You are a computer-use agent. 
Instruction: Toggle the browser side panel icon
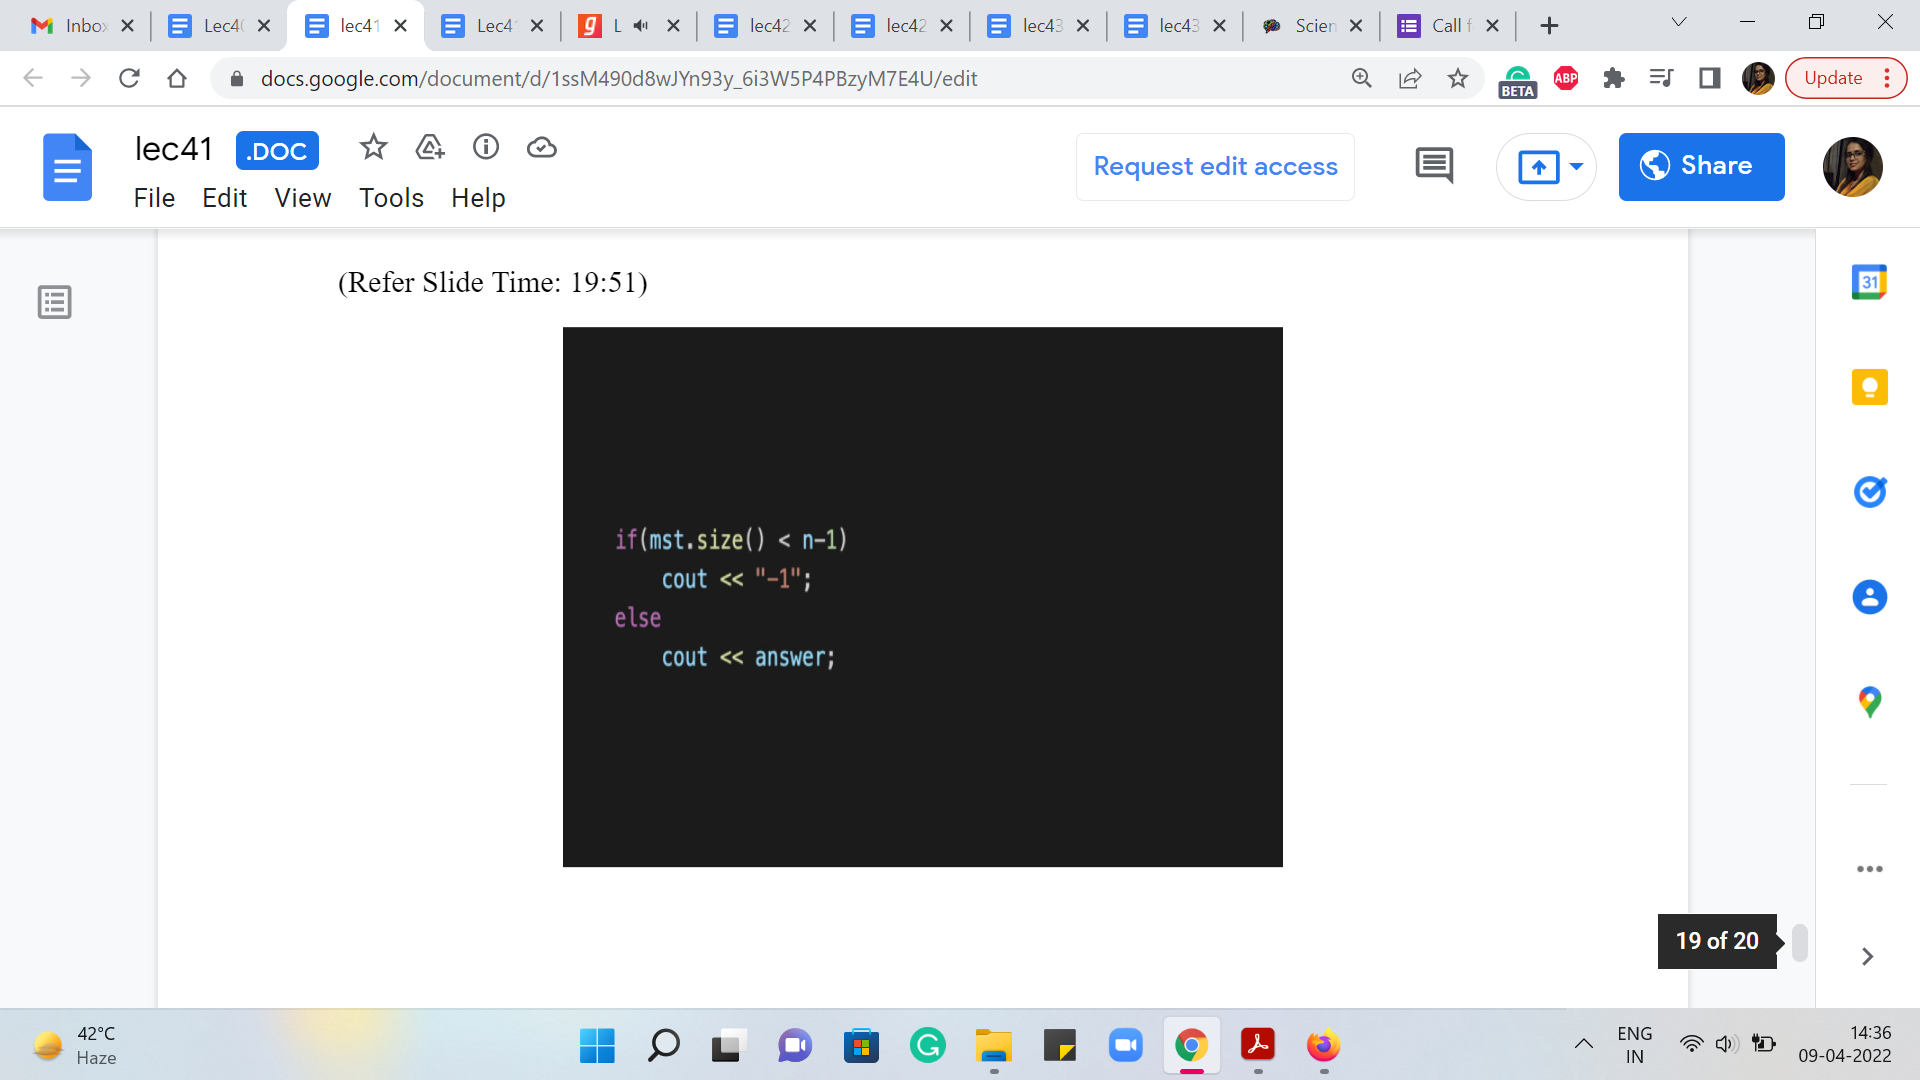coord(1709,78)
